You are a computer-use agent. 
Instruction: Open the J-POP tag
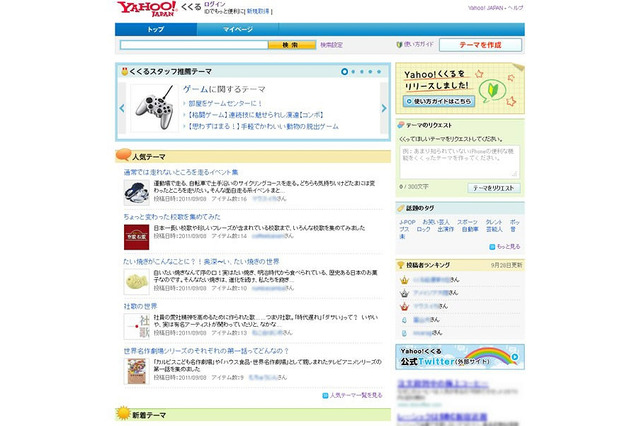407,222
